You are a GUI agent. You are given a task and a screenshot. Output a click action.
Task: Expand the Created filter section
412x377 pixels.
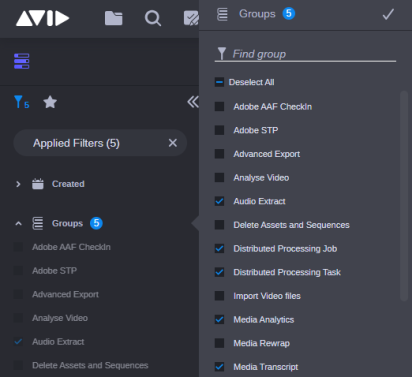point(18,184)
